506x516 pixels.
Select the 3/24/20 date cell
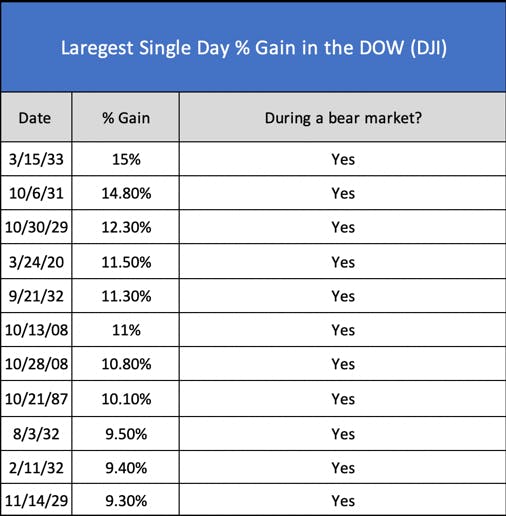[36, 262]
